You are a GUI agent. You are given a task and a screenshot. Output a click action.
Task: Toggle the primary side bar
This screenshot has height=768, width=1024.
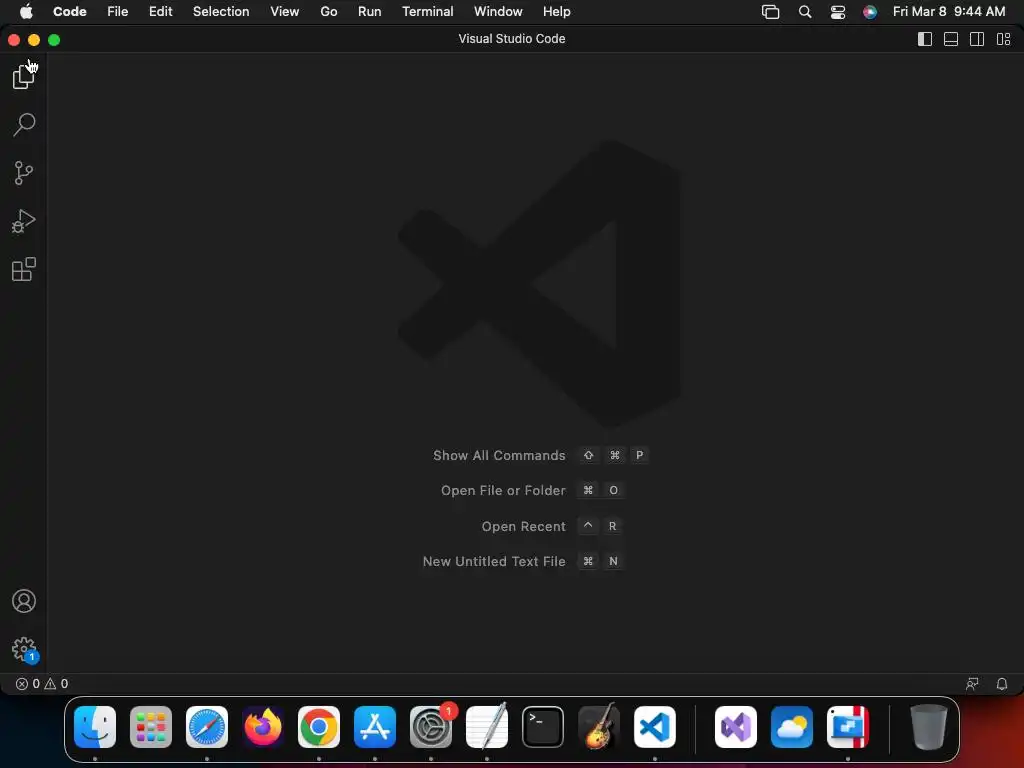point(924,39)
